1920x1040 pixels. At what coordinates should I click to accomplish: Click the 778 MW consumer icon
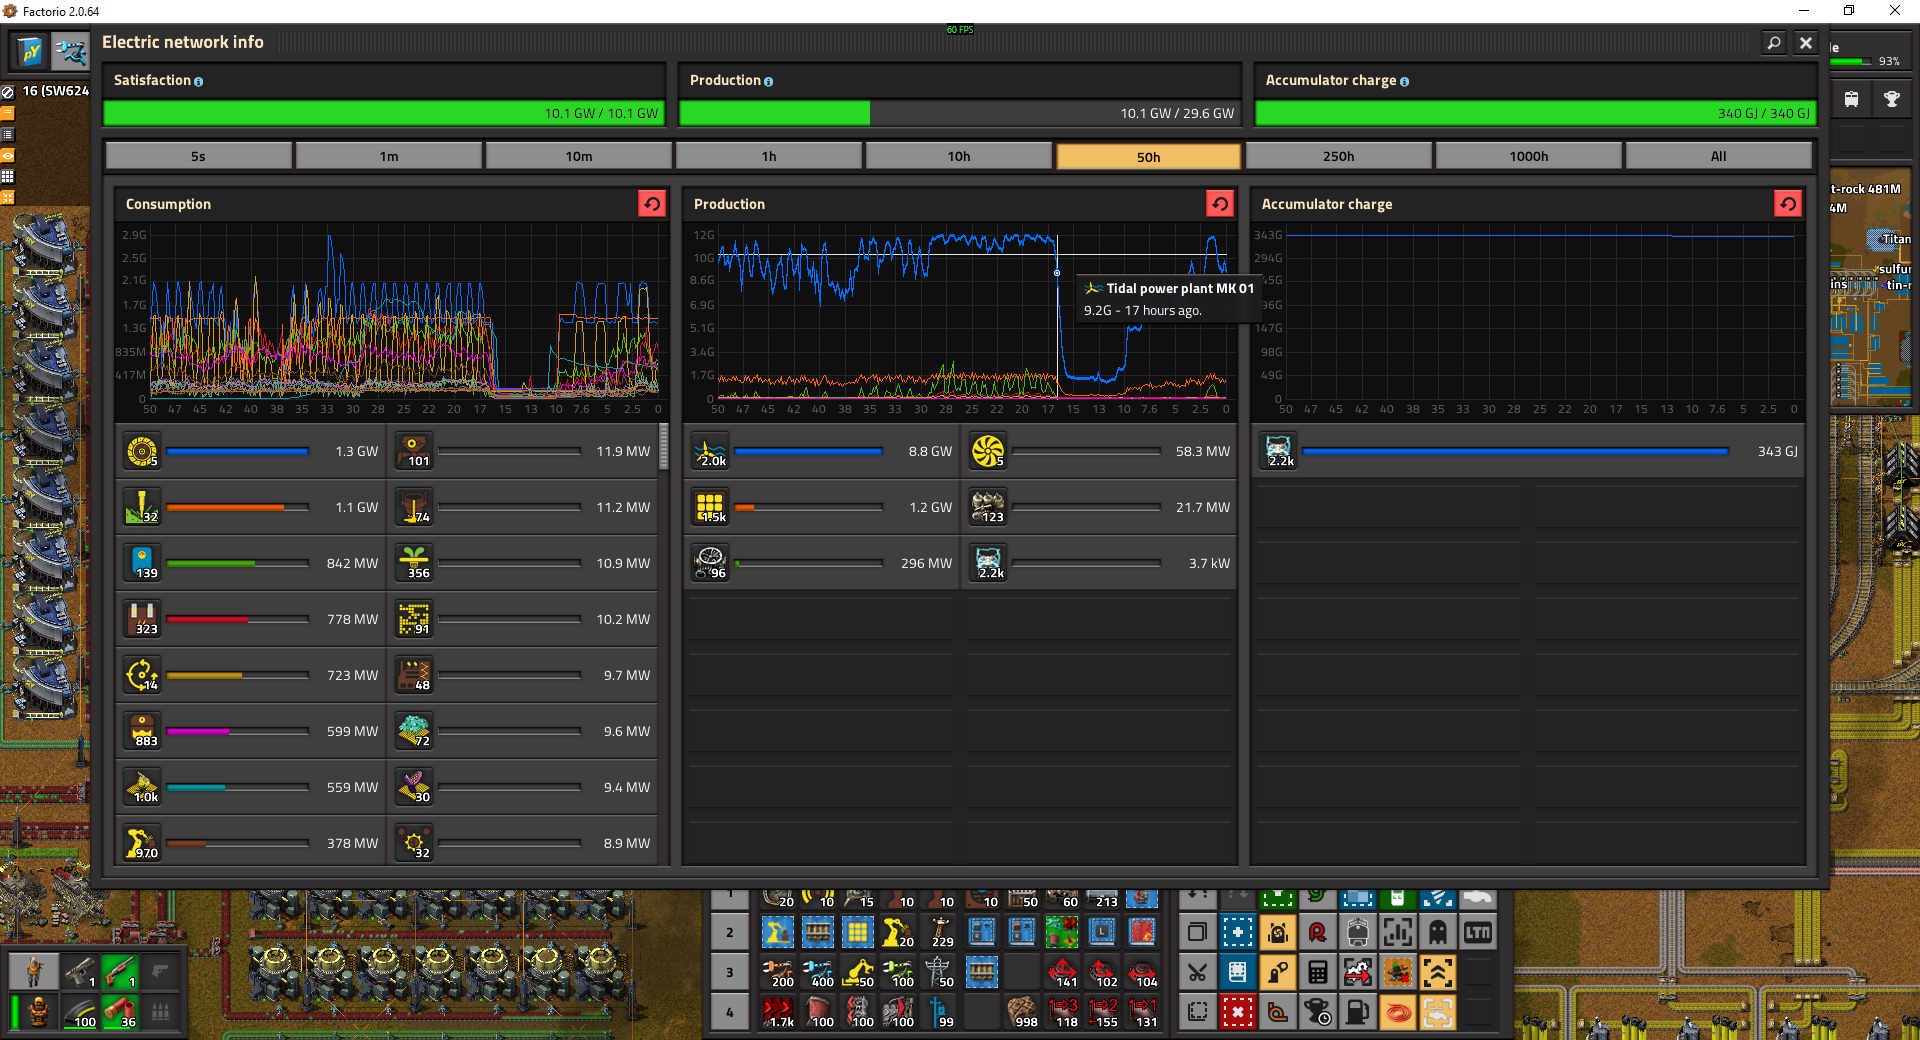pyautogui.click(x=142, y=620)
